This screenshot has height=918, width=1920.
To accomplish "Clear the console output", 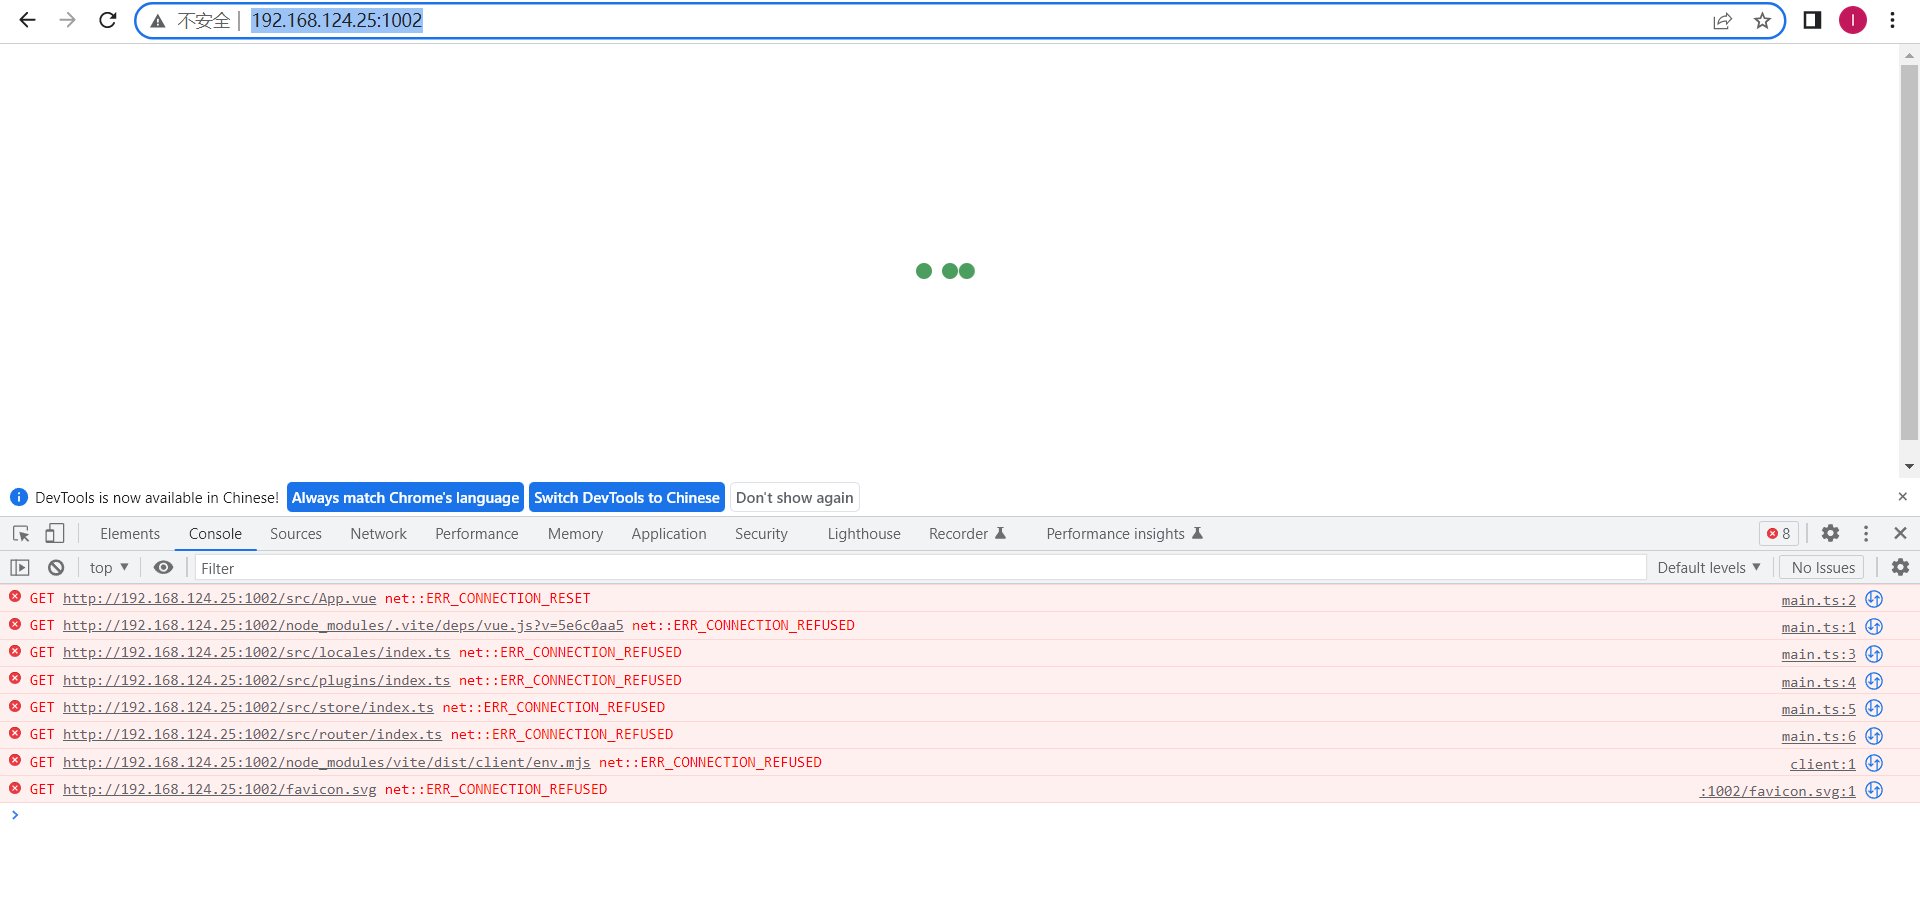I will click(x=56, y=567).
